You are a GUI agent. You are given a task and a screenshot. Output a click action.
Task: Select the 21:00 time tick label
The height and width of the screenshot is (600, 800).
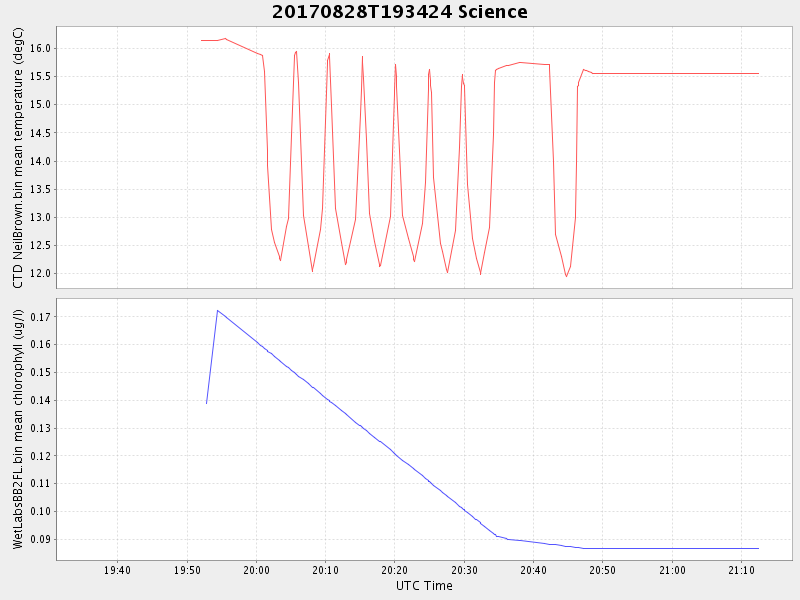coord(672,570)
